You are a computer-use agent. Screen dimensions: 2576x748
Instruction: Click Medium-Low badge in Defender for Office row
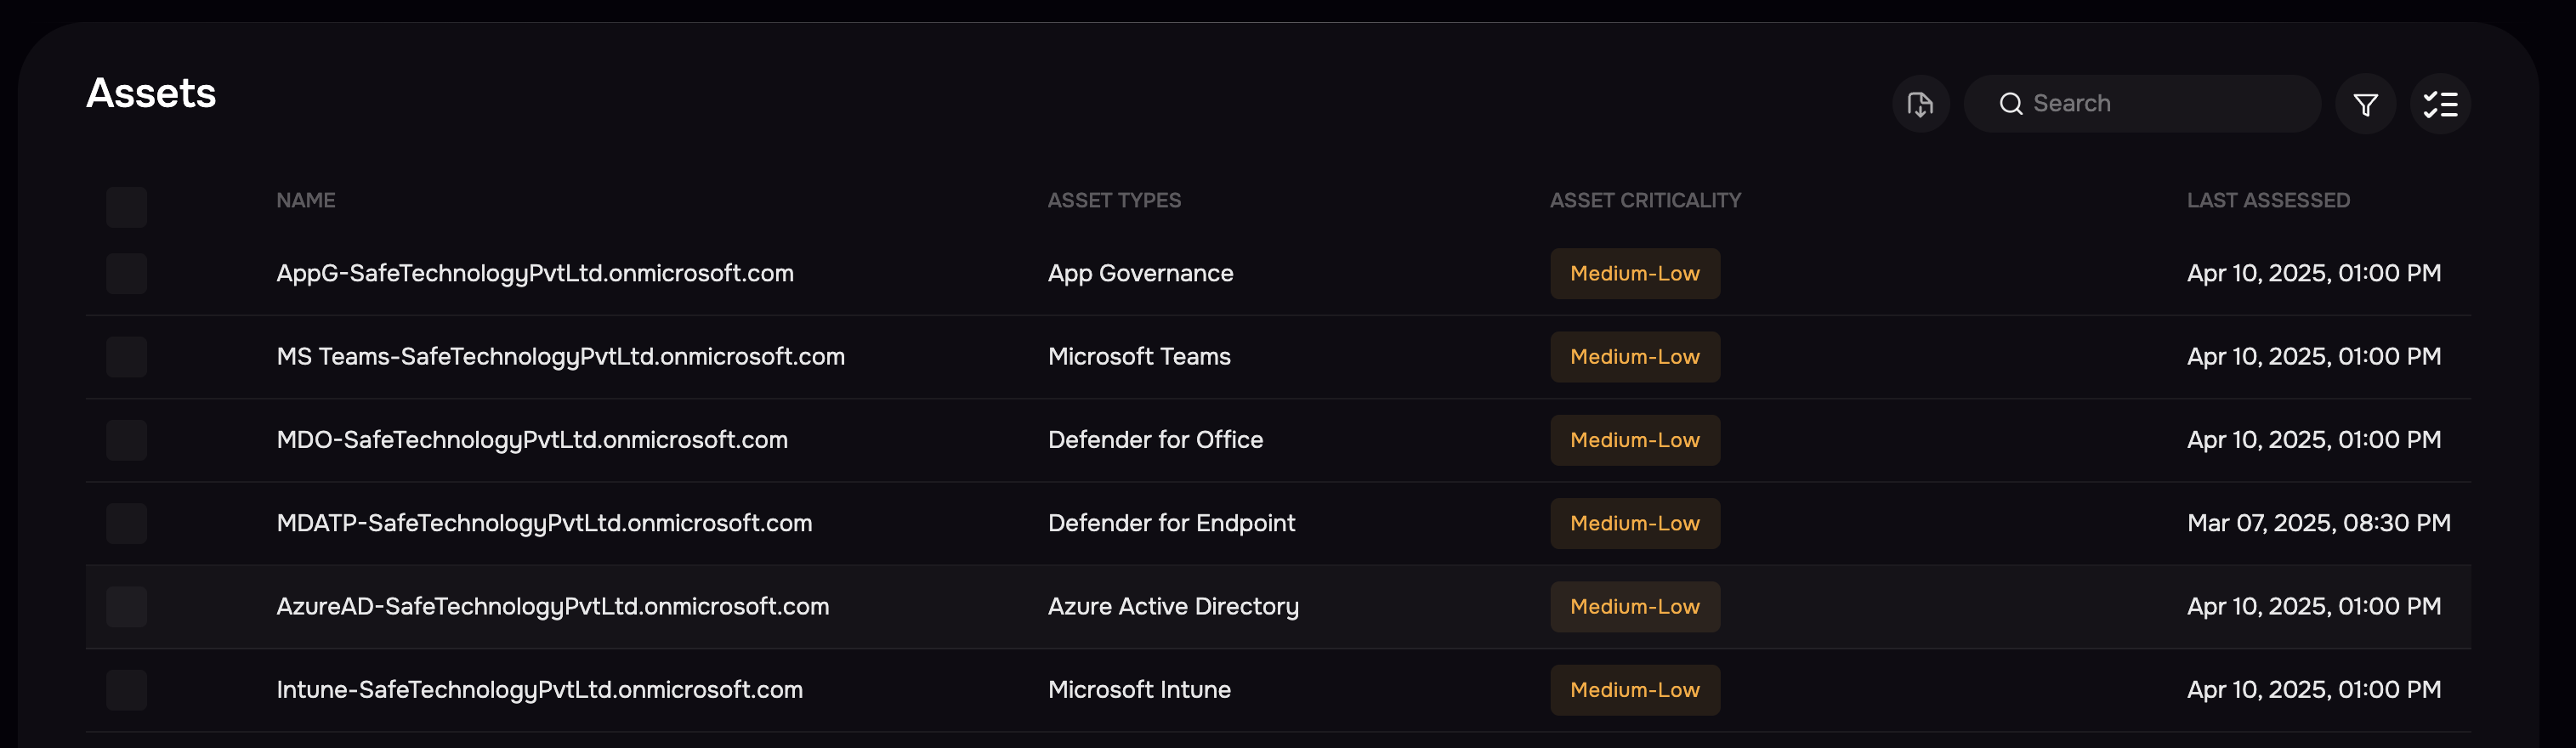click(1635, 440)
